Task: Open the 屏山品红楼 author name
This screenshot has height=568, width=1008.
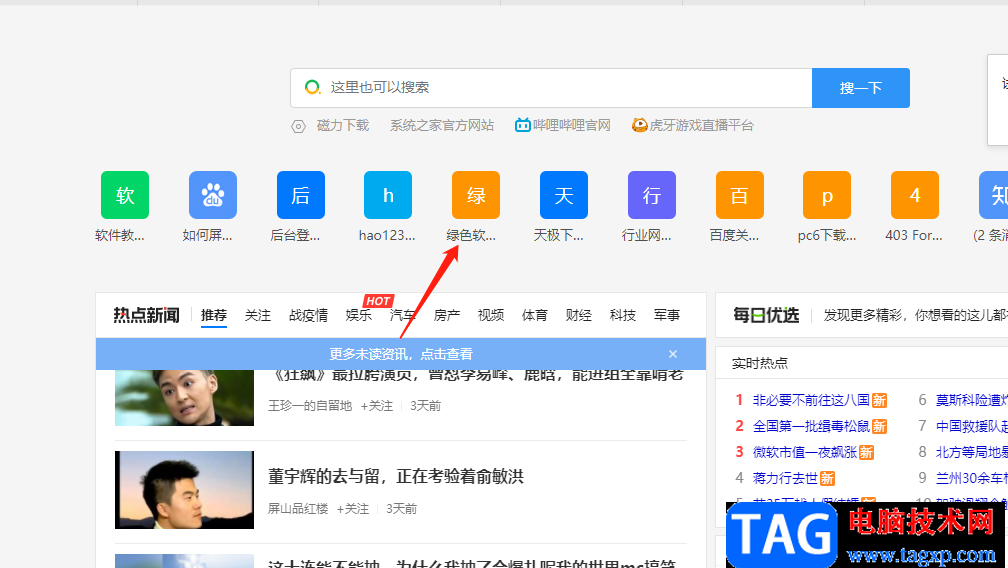Action: pos(298,509)
